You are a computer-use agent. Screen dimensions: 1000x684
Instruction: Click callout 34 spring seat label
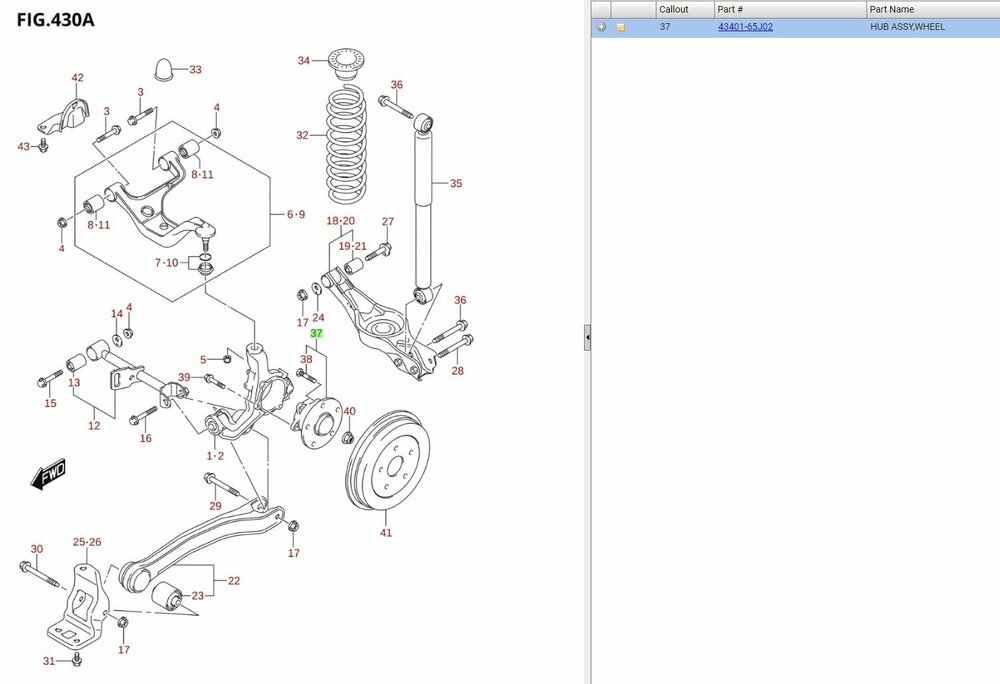[x=304, y=61]
